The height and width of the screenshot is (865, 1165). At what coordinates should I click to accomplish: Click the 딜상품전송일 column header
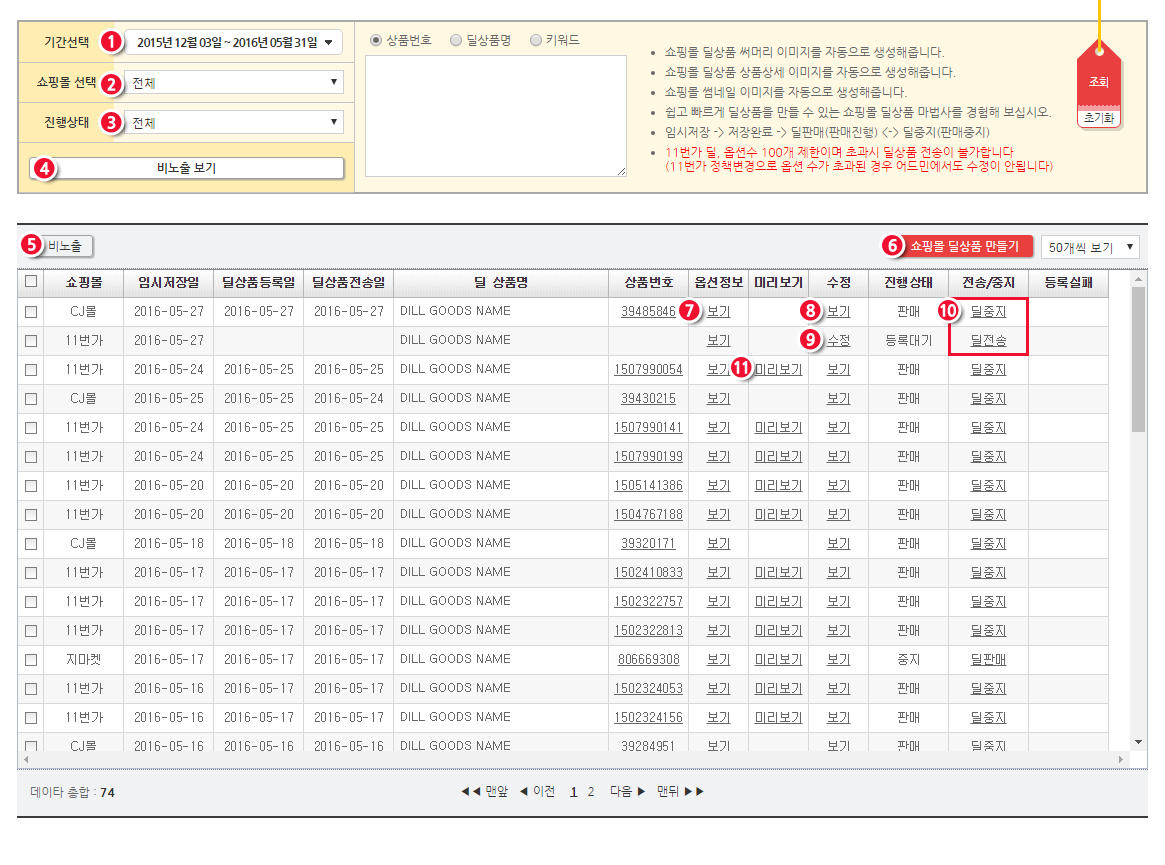(348, 282)
